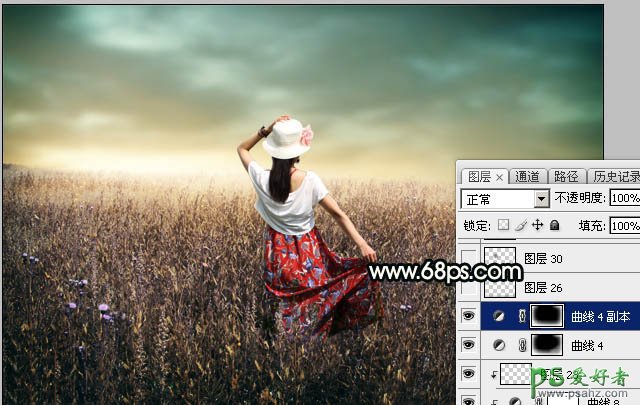The image size is (640, 405).
Task: Switch to the 通道 tab
Action: point(527,176)
